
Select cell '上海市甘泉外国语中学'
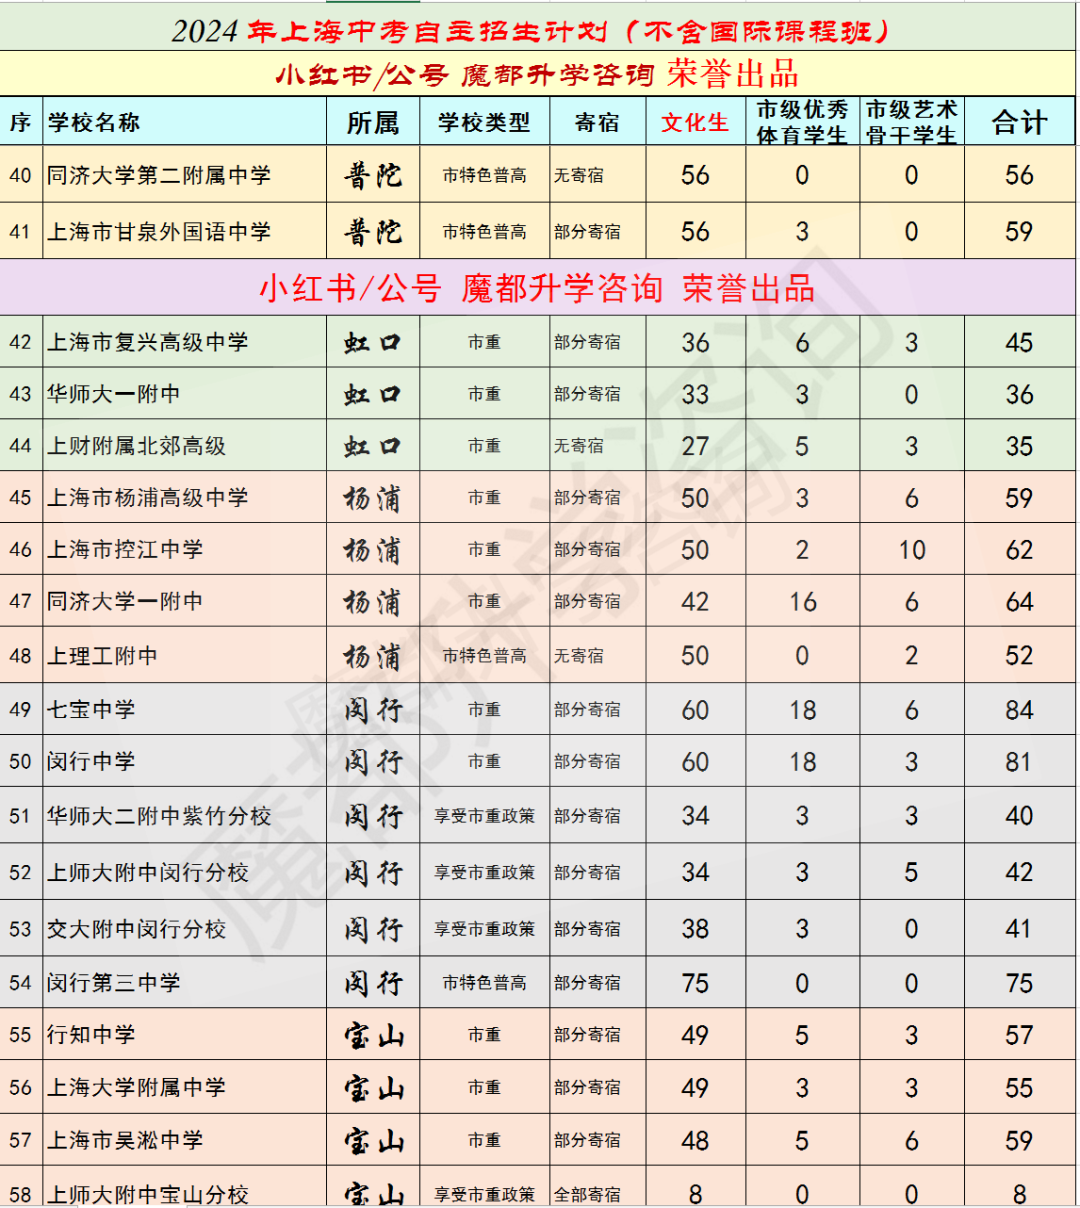[185, 231]
